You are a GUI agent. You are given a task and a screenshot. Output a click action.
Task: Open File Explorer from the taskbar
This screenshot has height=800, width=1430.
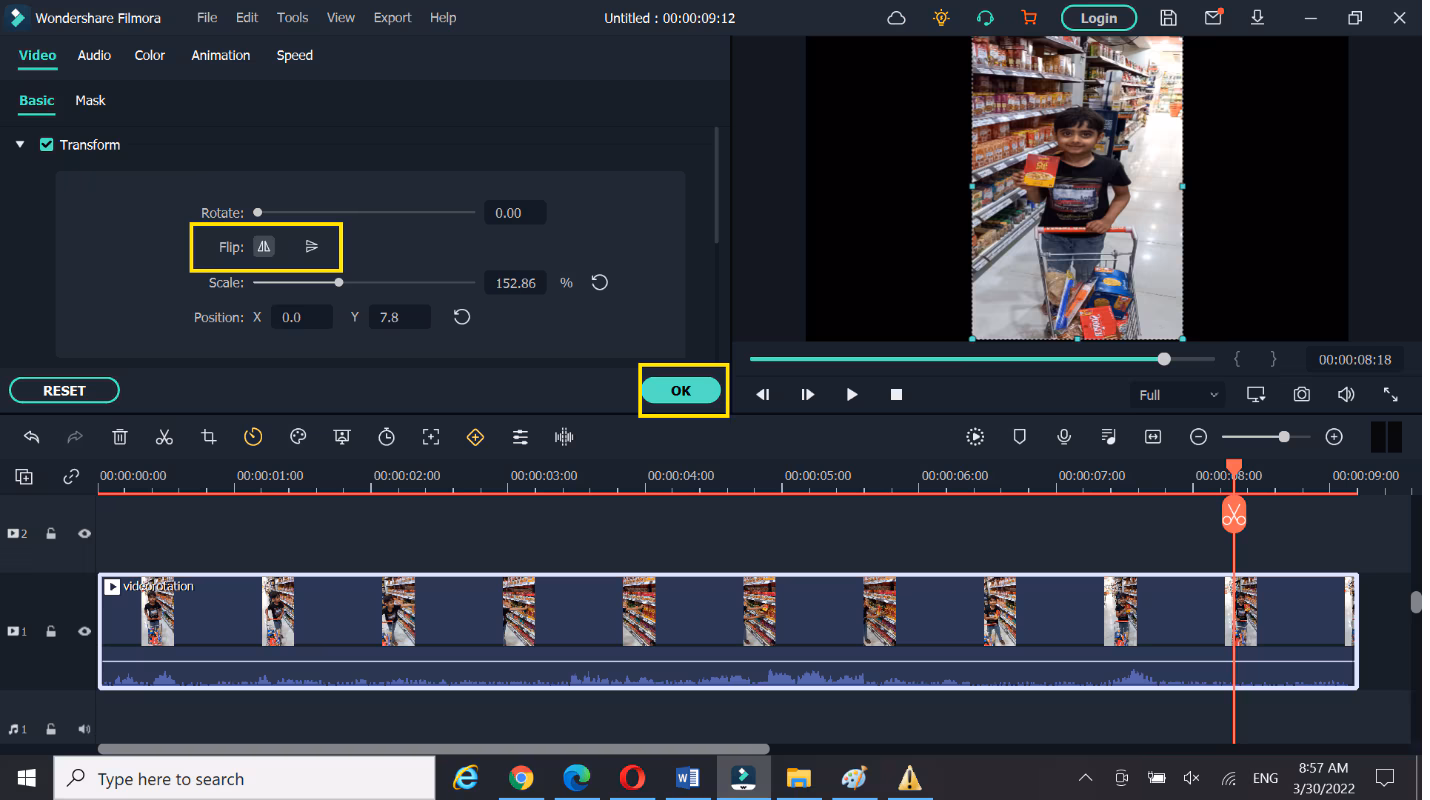coord(798,778)
